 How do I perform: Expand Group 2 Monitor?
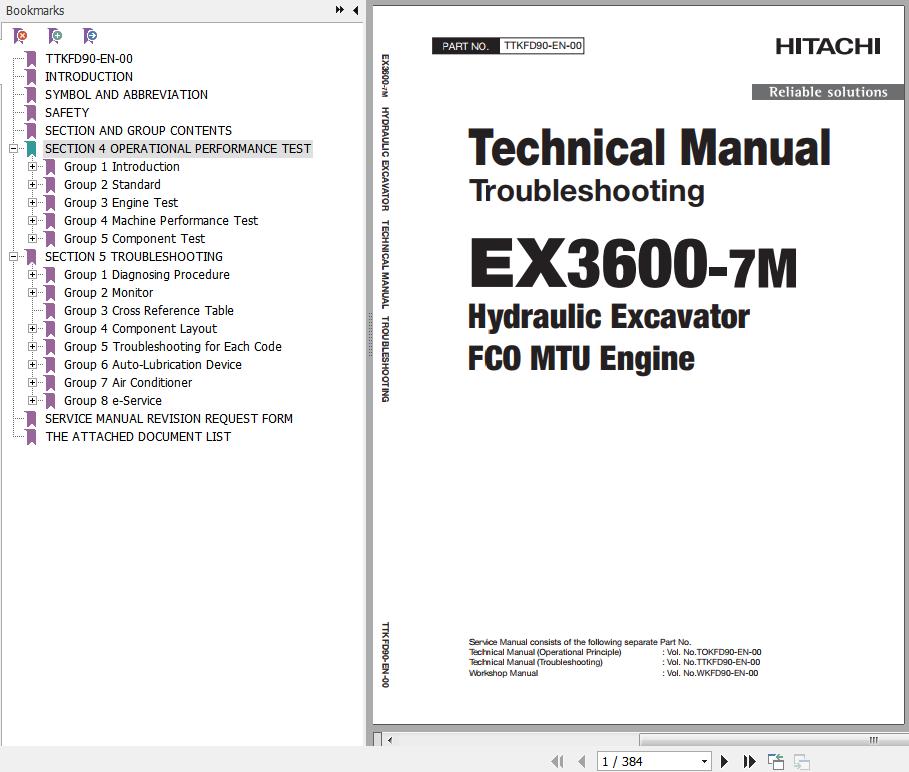coord(32,293)
